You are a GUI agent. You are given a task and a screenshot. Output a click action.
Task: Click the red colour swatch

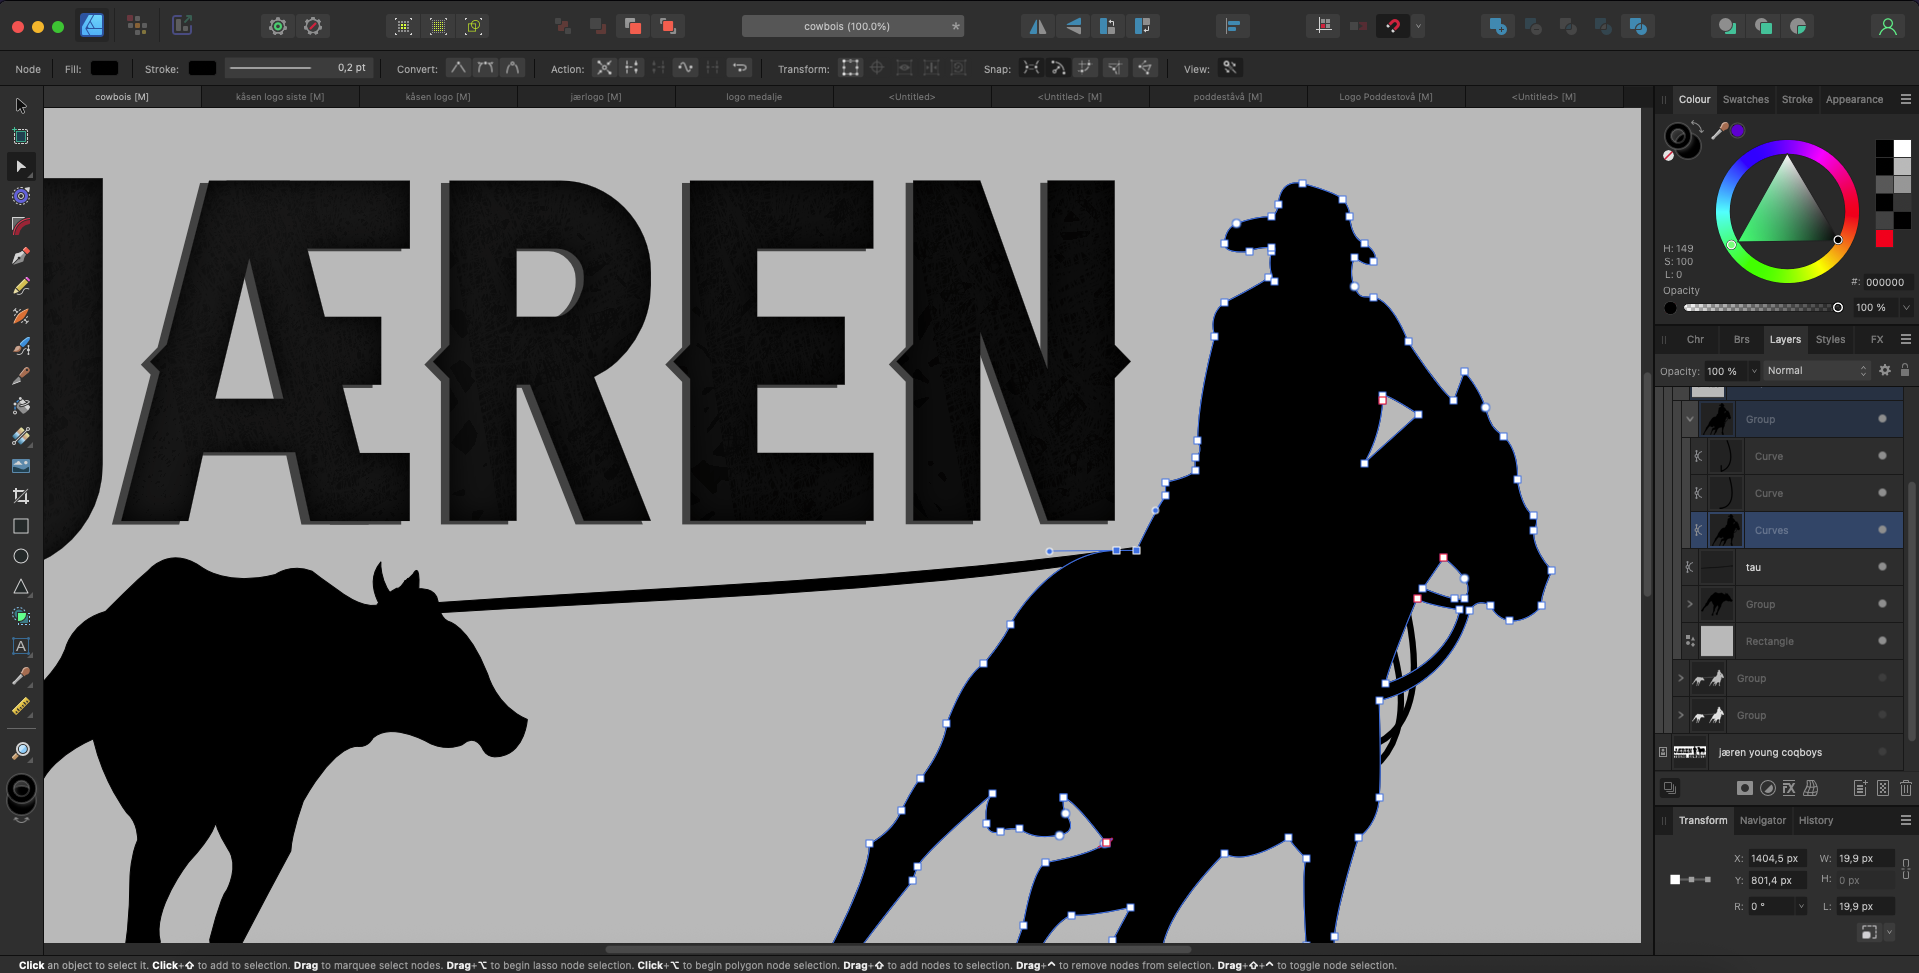pyautogui.click(x=1884, y=239)
